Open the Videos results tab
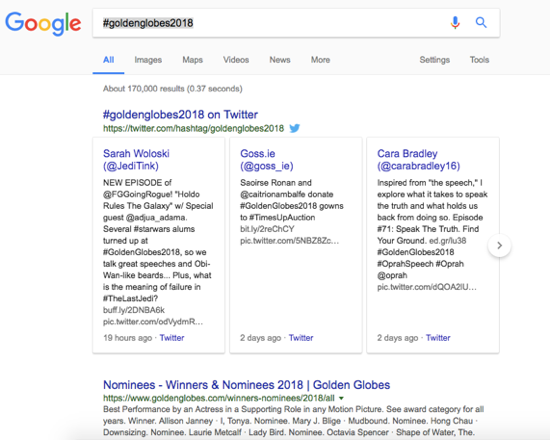The image size is (550, 440). [x=236, y=60]
